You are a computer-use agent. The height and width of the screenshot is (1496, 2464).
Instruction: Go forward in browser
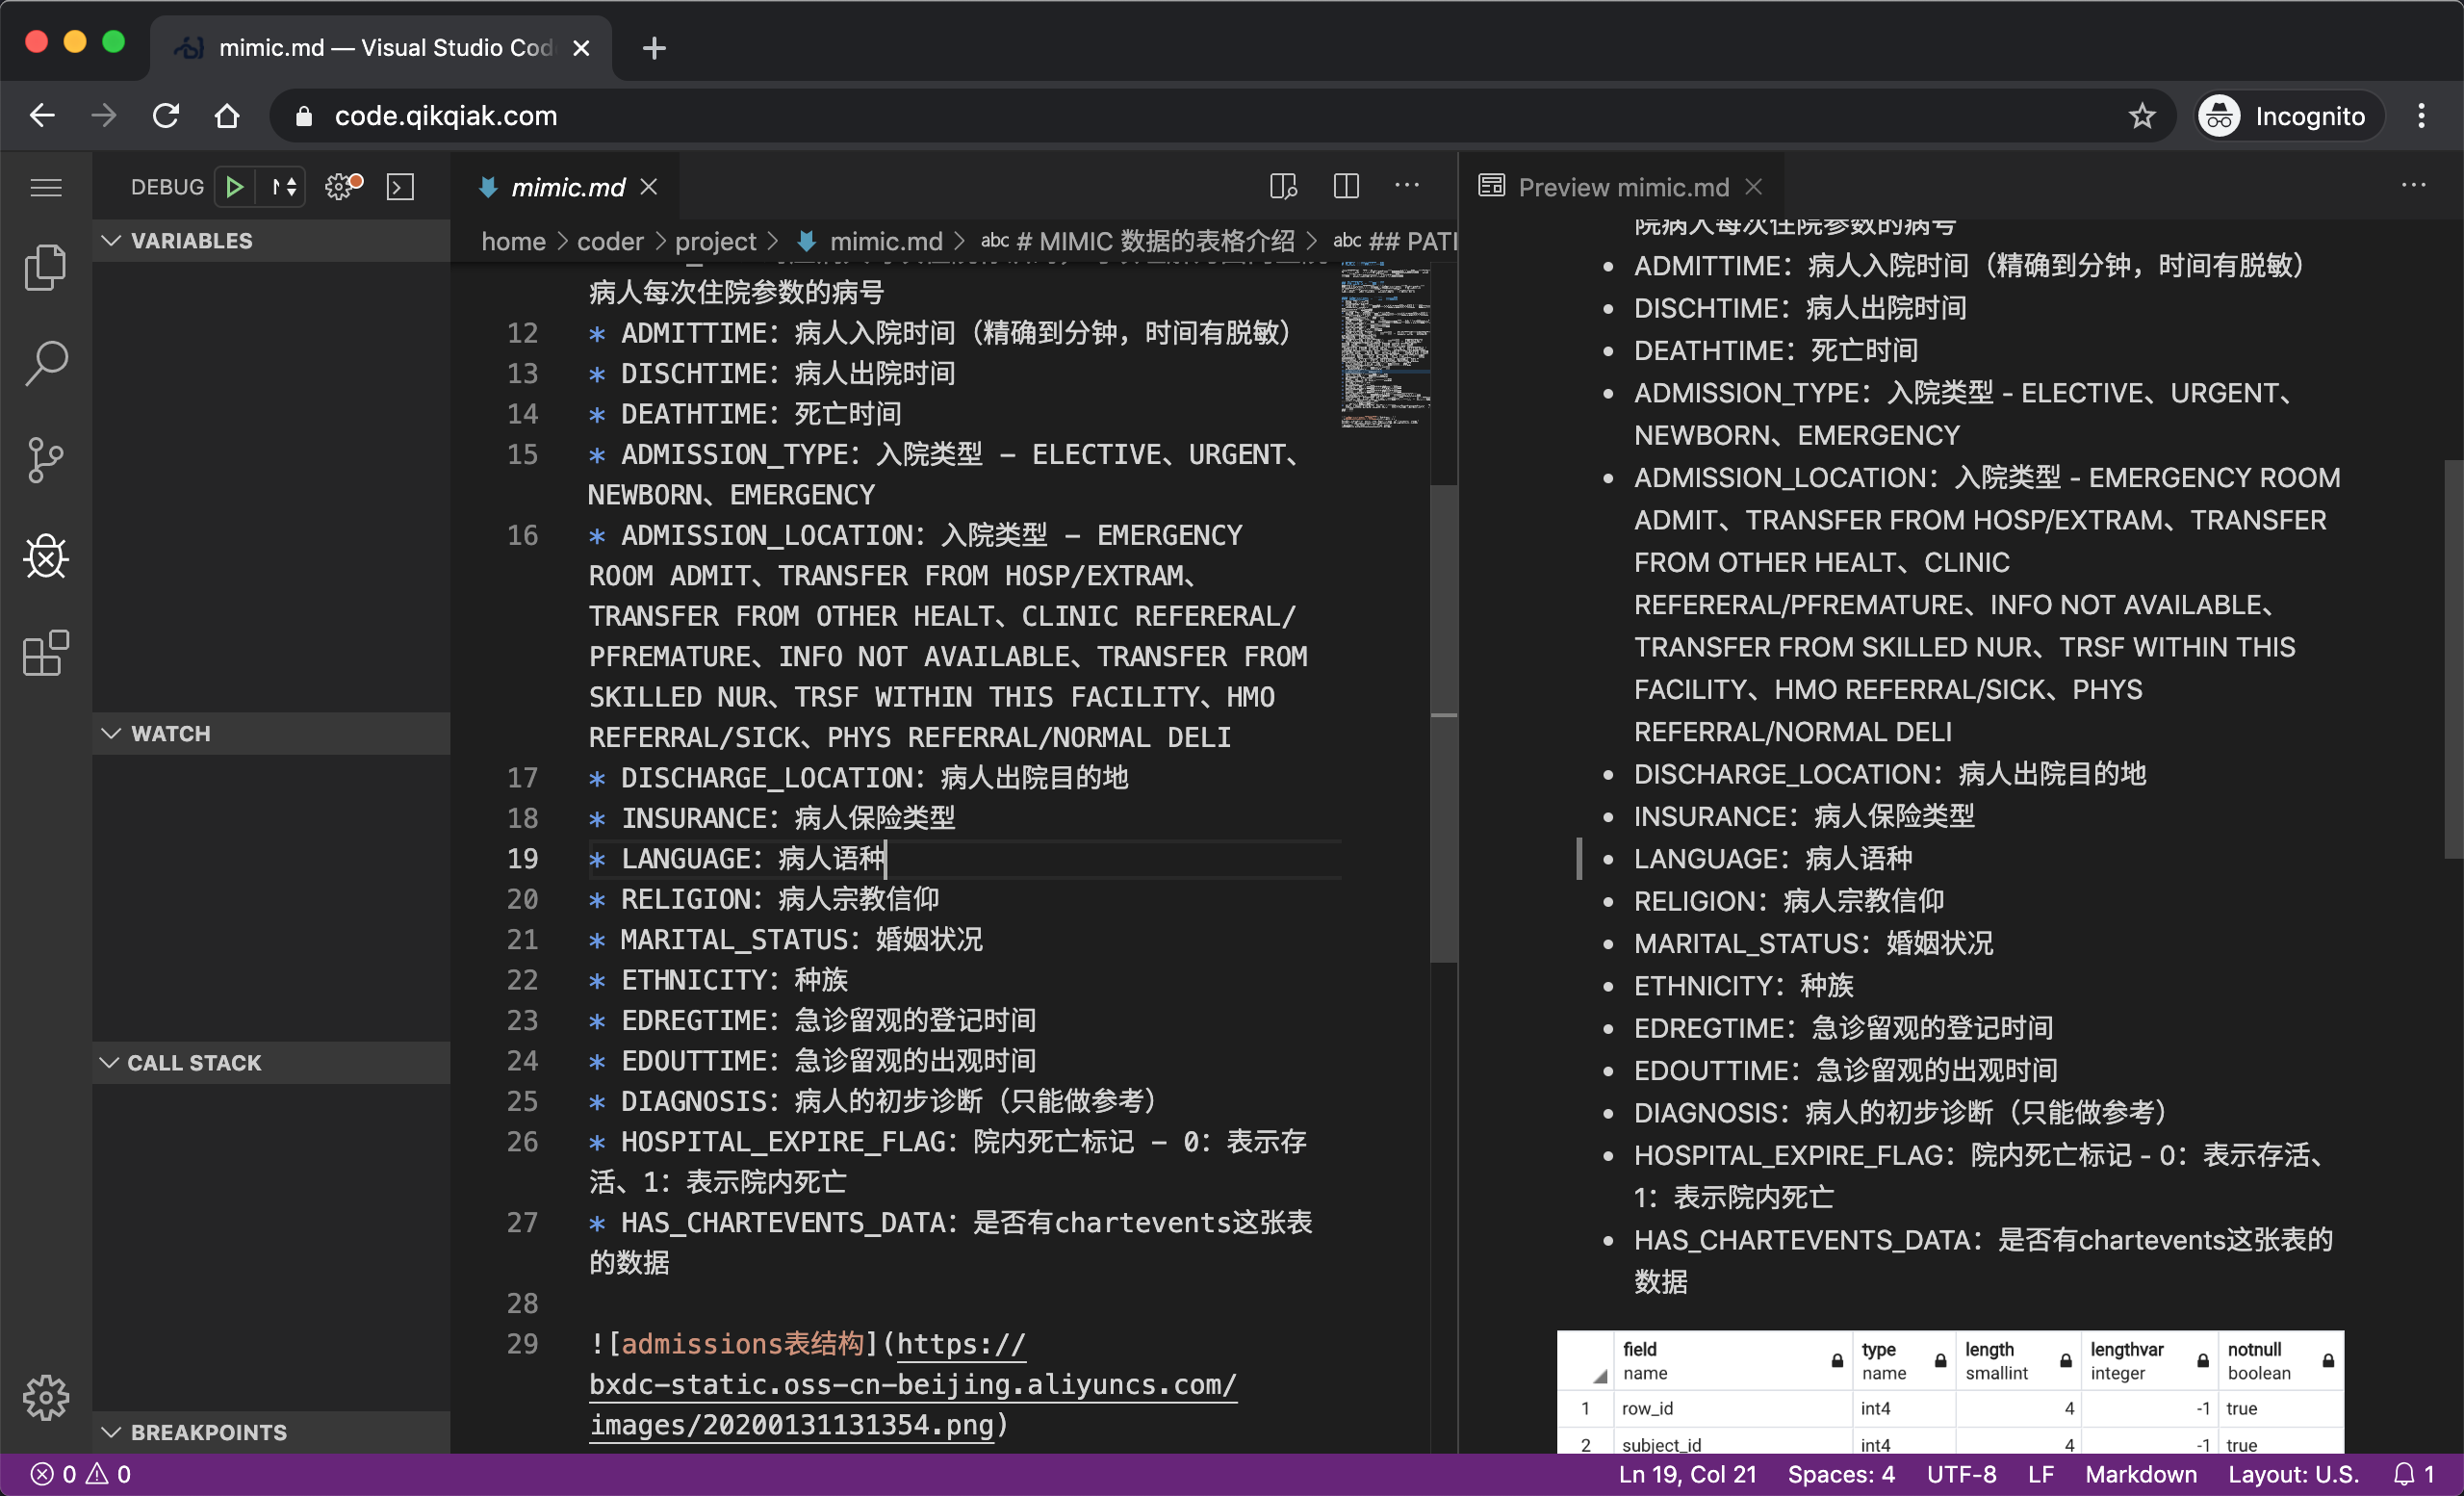click(x=104, y=116)
